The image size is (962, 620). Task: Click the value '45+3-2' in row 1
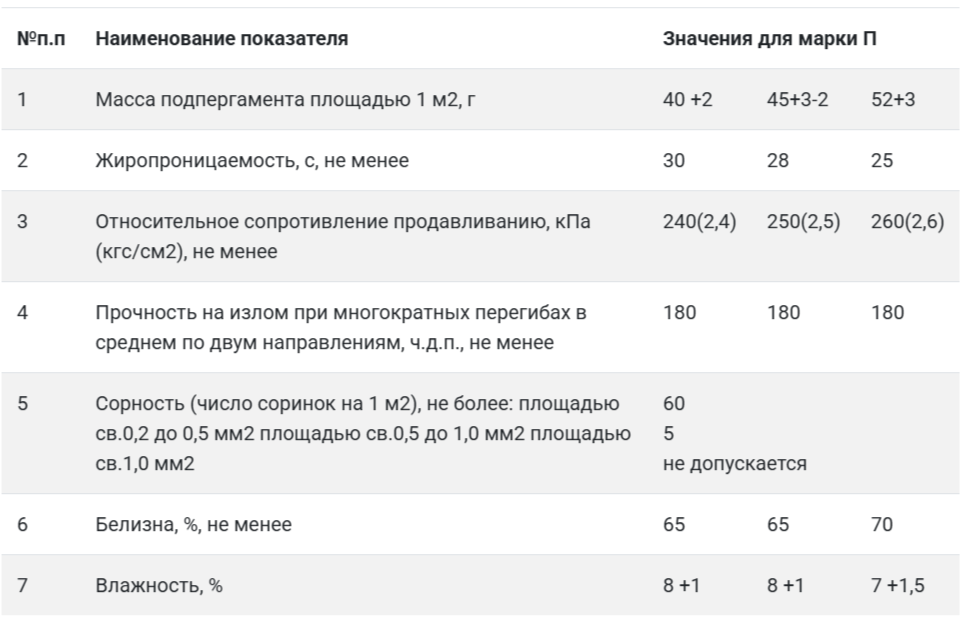(x=797, y=99)
